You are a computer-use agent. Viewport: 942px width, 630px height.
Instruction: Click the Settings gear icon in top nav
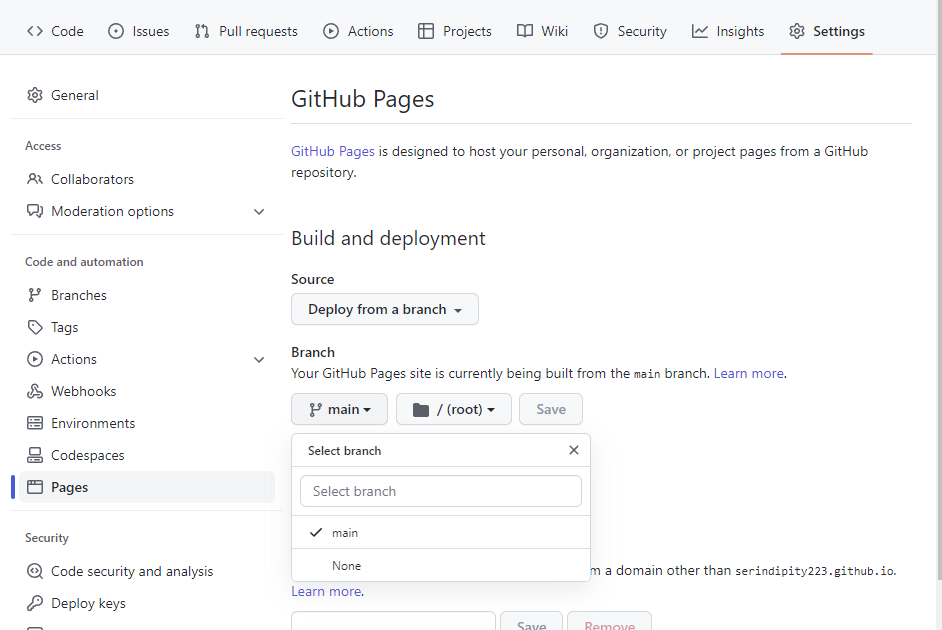point(797,31)
